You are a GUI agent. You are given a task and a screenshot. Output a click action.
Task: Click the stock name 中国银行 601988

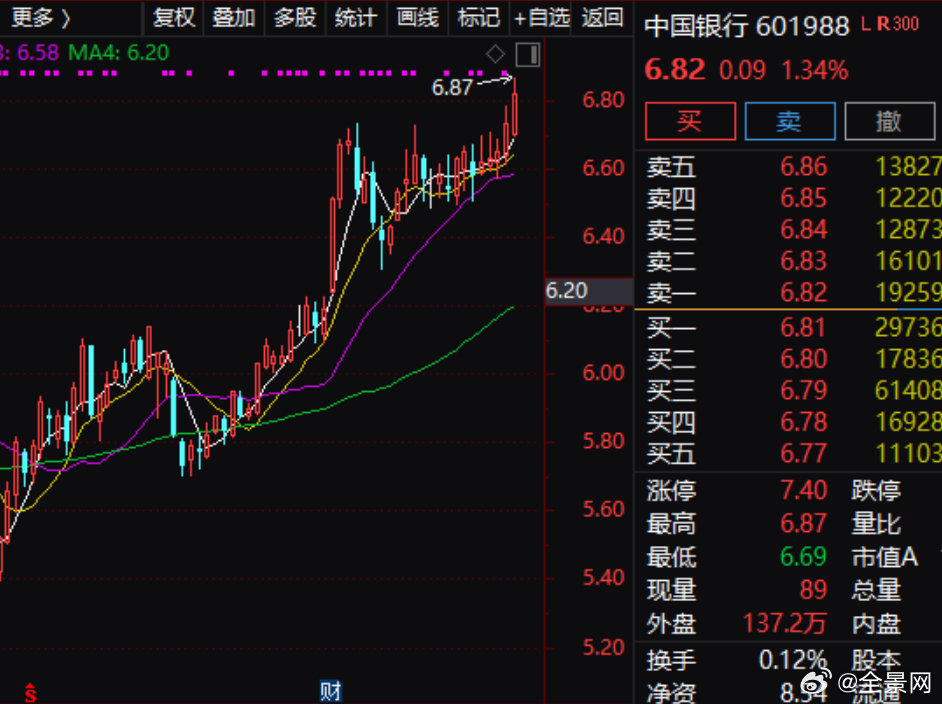pos(747,26)
